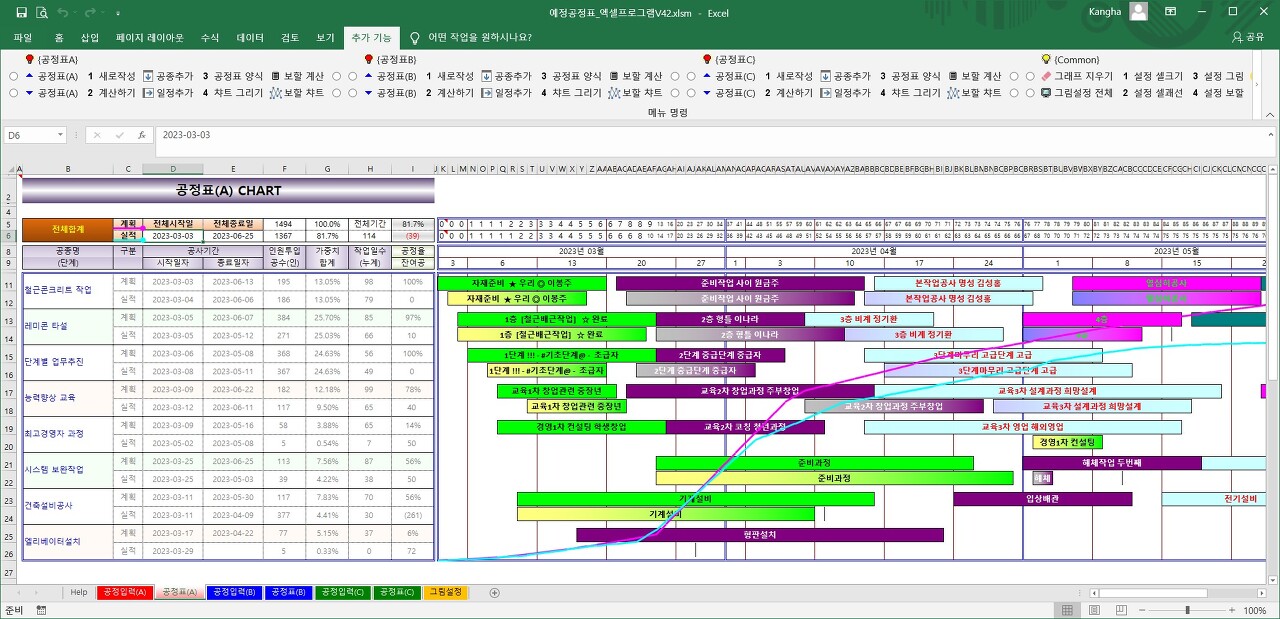Switch to the 수식 ribbon tab
Viewport: 1280px width, 619px height.
pyautogui.click(x=210, y=37)
